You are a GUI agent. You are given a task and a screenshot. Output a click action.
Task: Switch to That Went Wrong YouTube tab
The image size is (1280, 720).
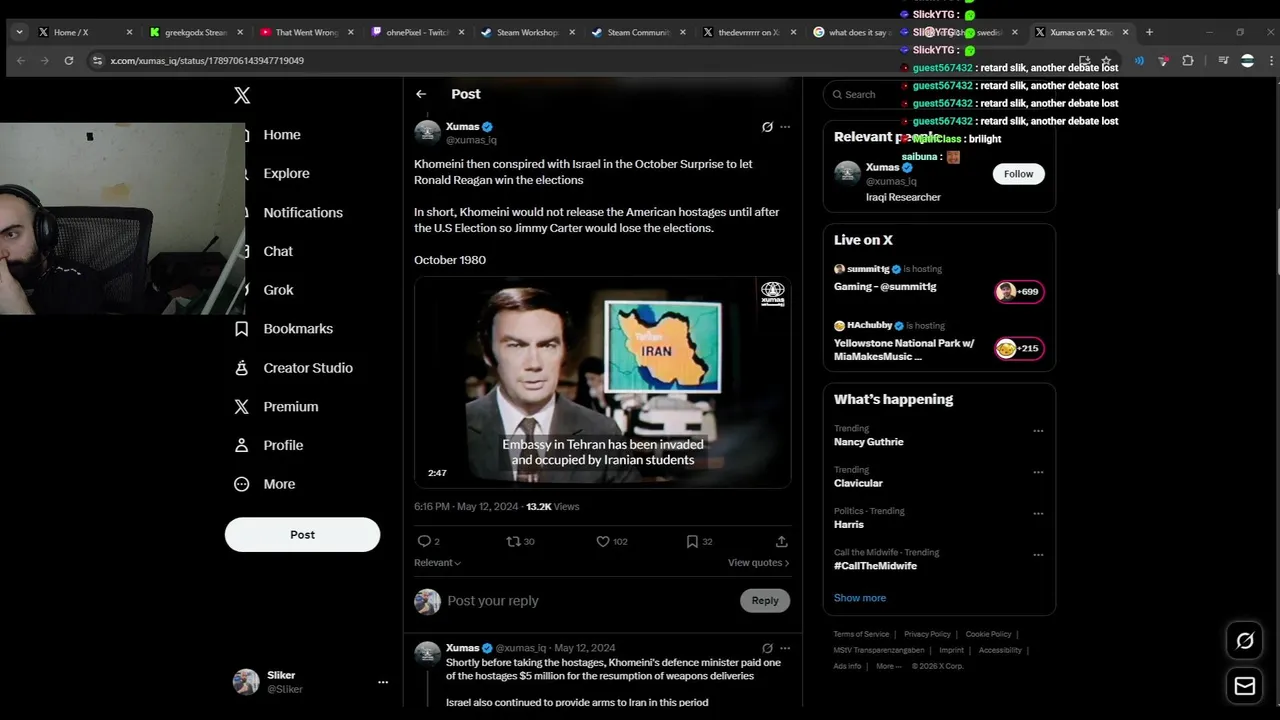(x=306, y=32)
